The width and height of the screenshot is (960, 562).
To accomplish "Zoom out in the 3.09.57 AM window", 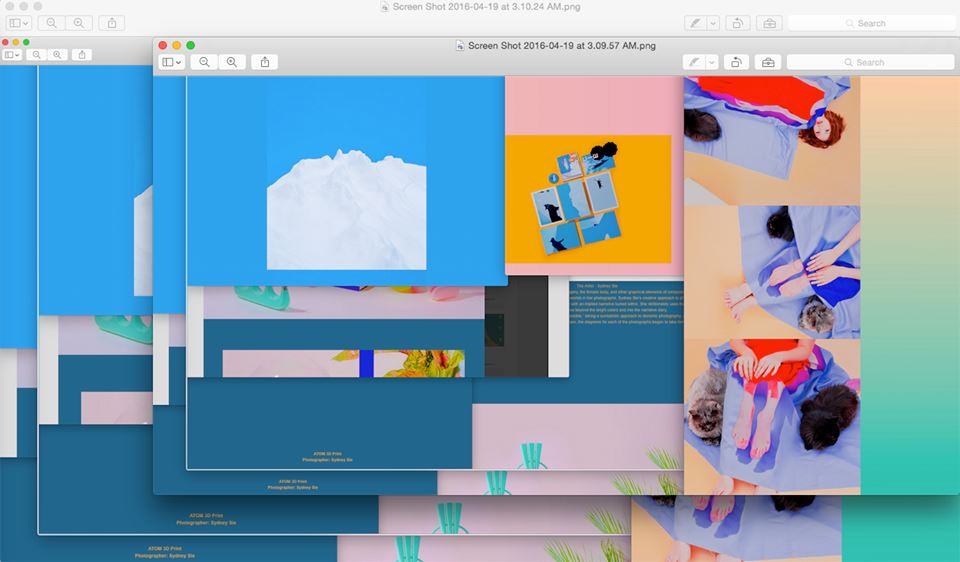I will pyautogui.click(x=204, y=62).
